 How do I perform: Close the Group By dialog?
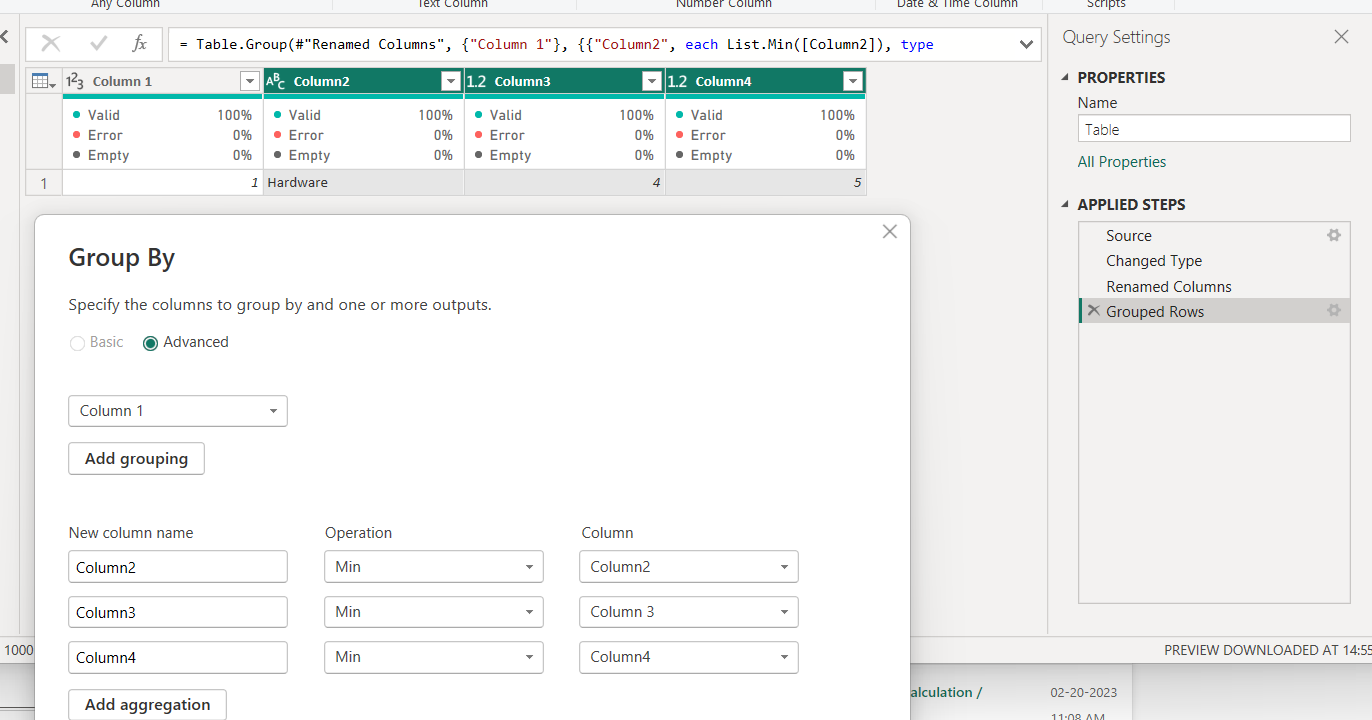pos(890,232)
